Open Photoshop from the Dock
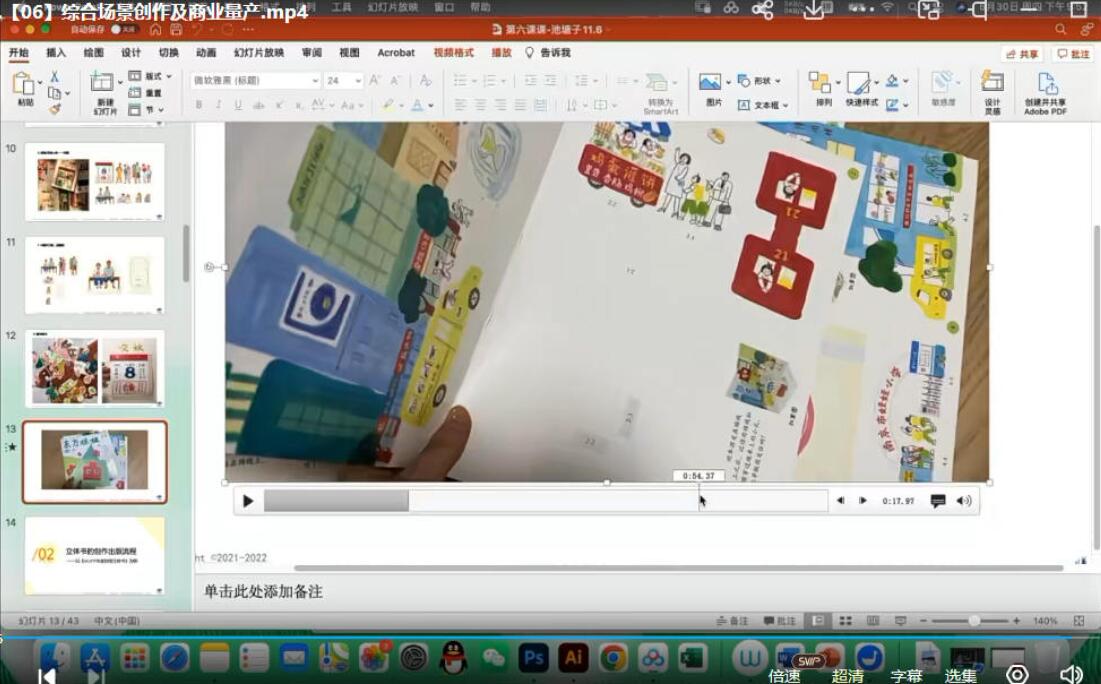The width and height of the screenshot is (1101, 684). point(533,658)
